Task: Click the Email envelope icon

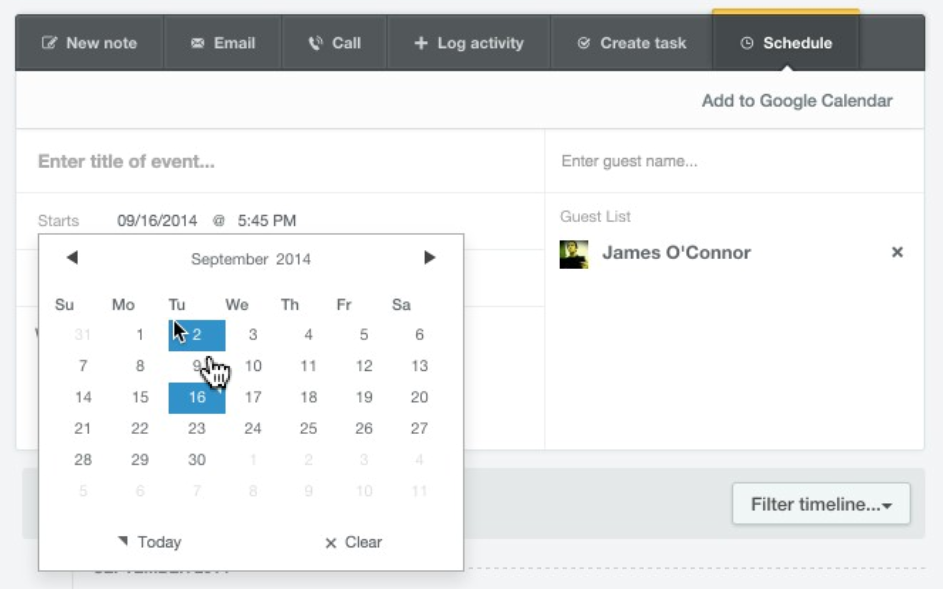Action: tap(197, 43)
